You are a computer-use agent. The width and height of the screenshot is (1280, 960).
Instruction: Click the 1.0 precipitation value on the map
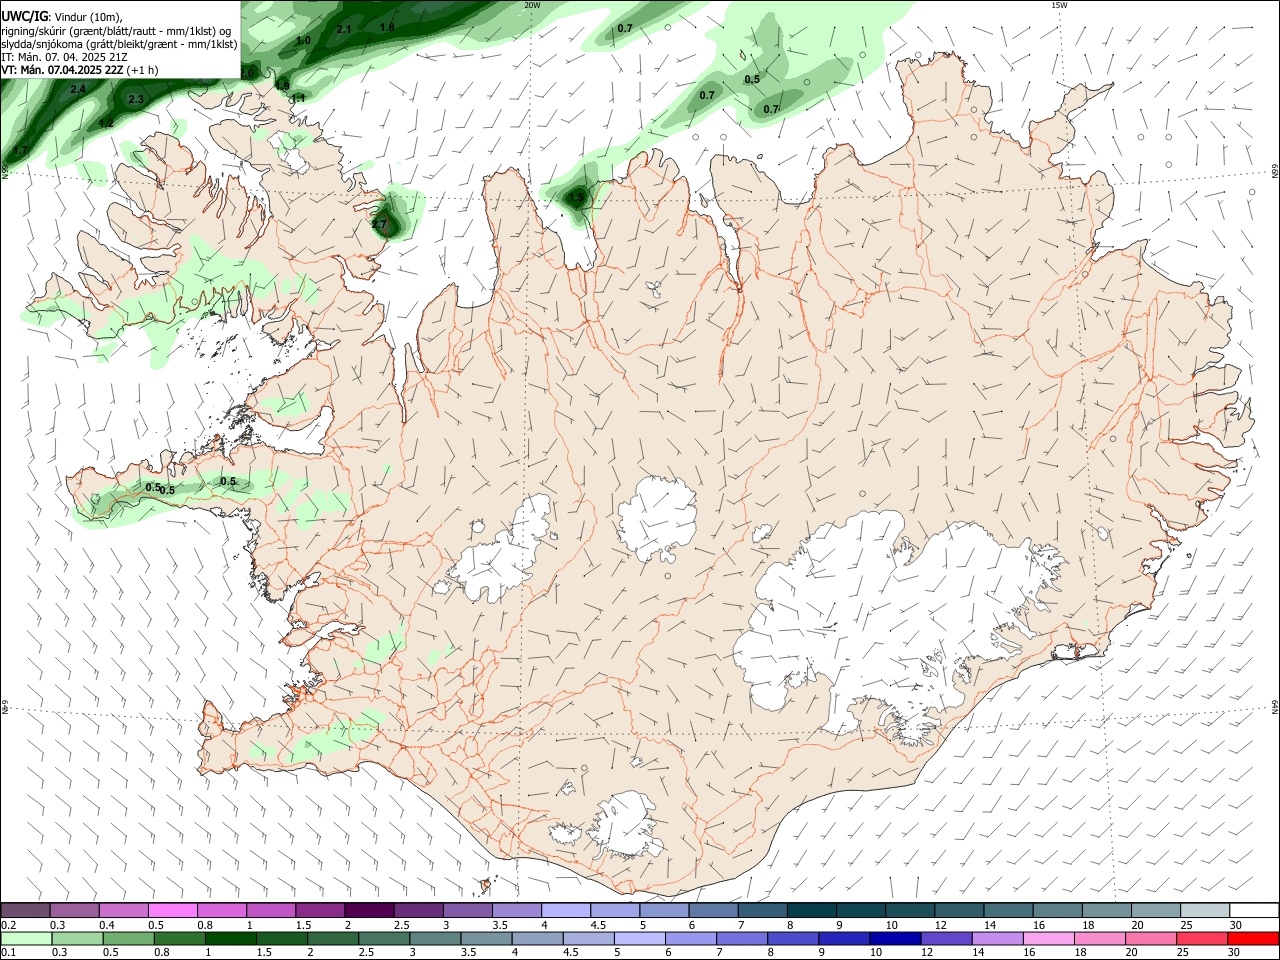pos(304,41)
